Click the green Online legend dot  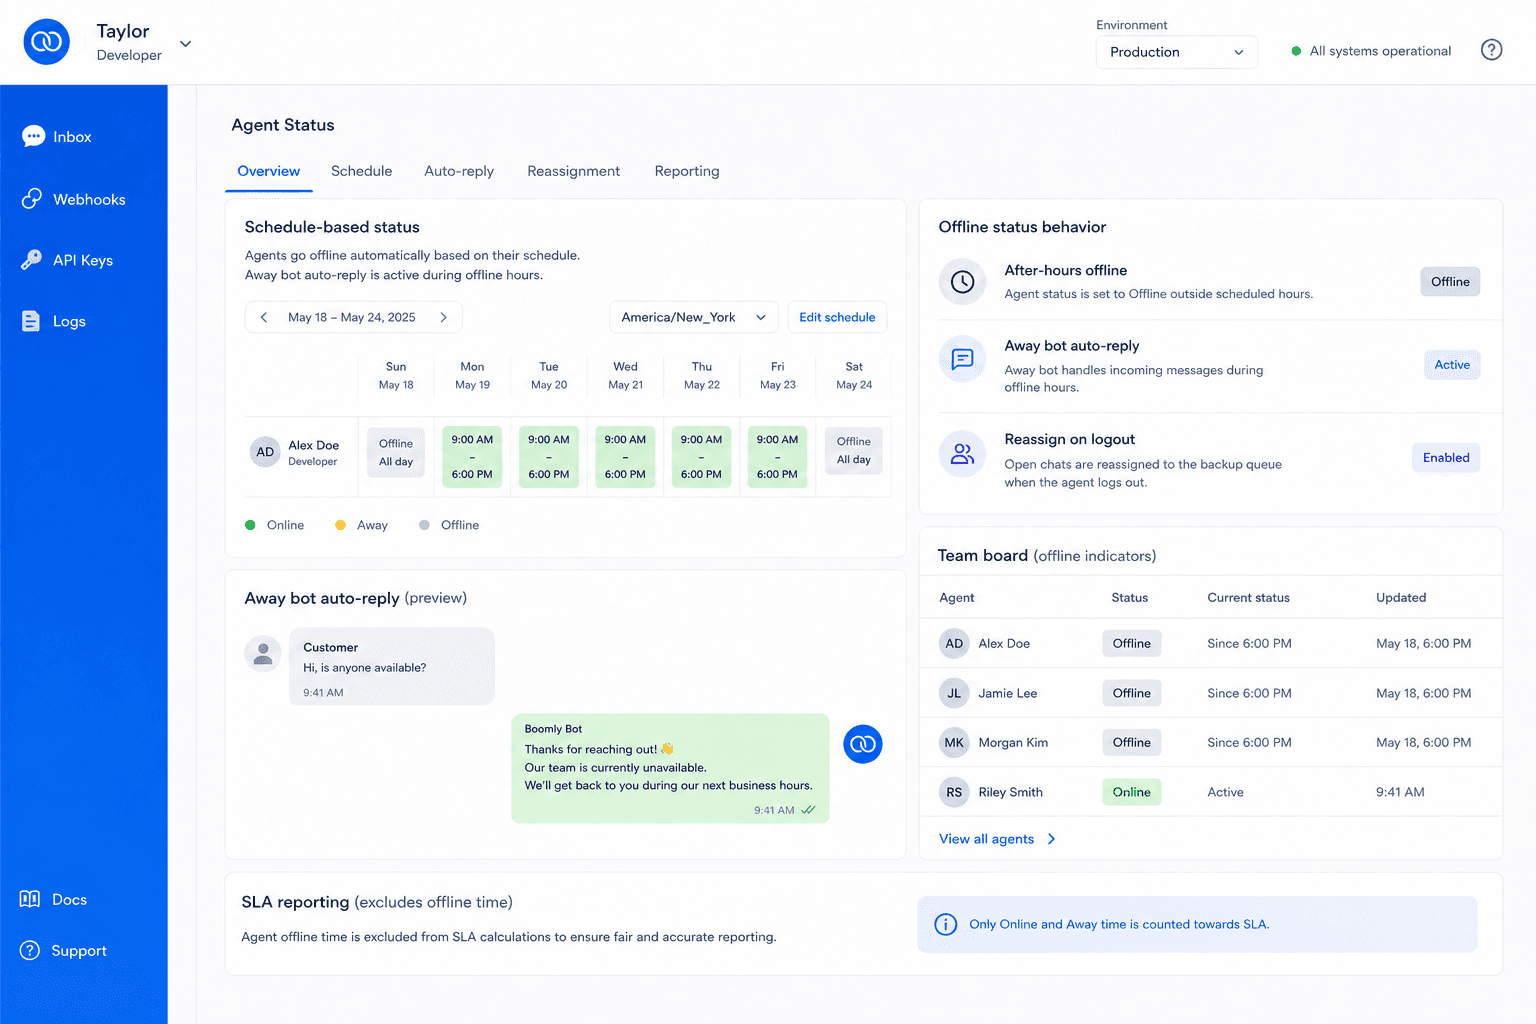coord(250,525)
